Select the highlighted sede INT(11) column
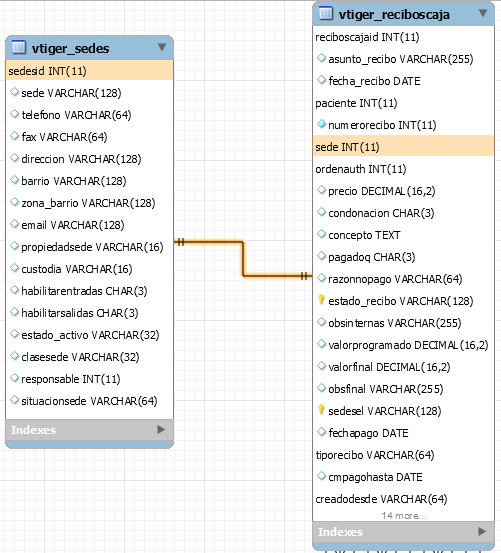Image resolution: width=501 pixels, height=553 pixels. pos(403,146)
